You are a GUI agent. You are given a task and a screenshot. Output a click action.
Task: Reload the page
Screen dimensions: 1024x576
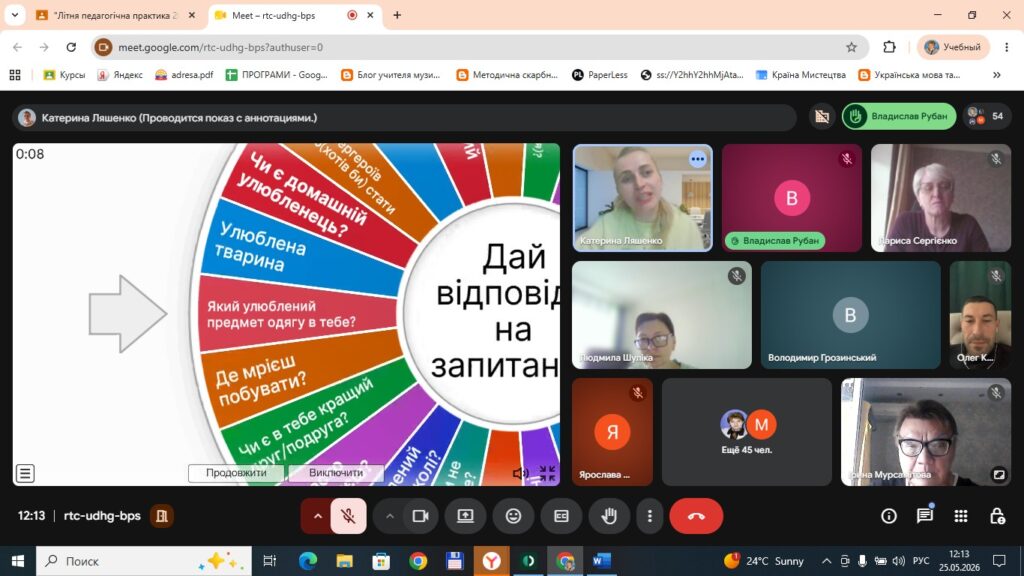pos(71,47)
